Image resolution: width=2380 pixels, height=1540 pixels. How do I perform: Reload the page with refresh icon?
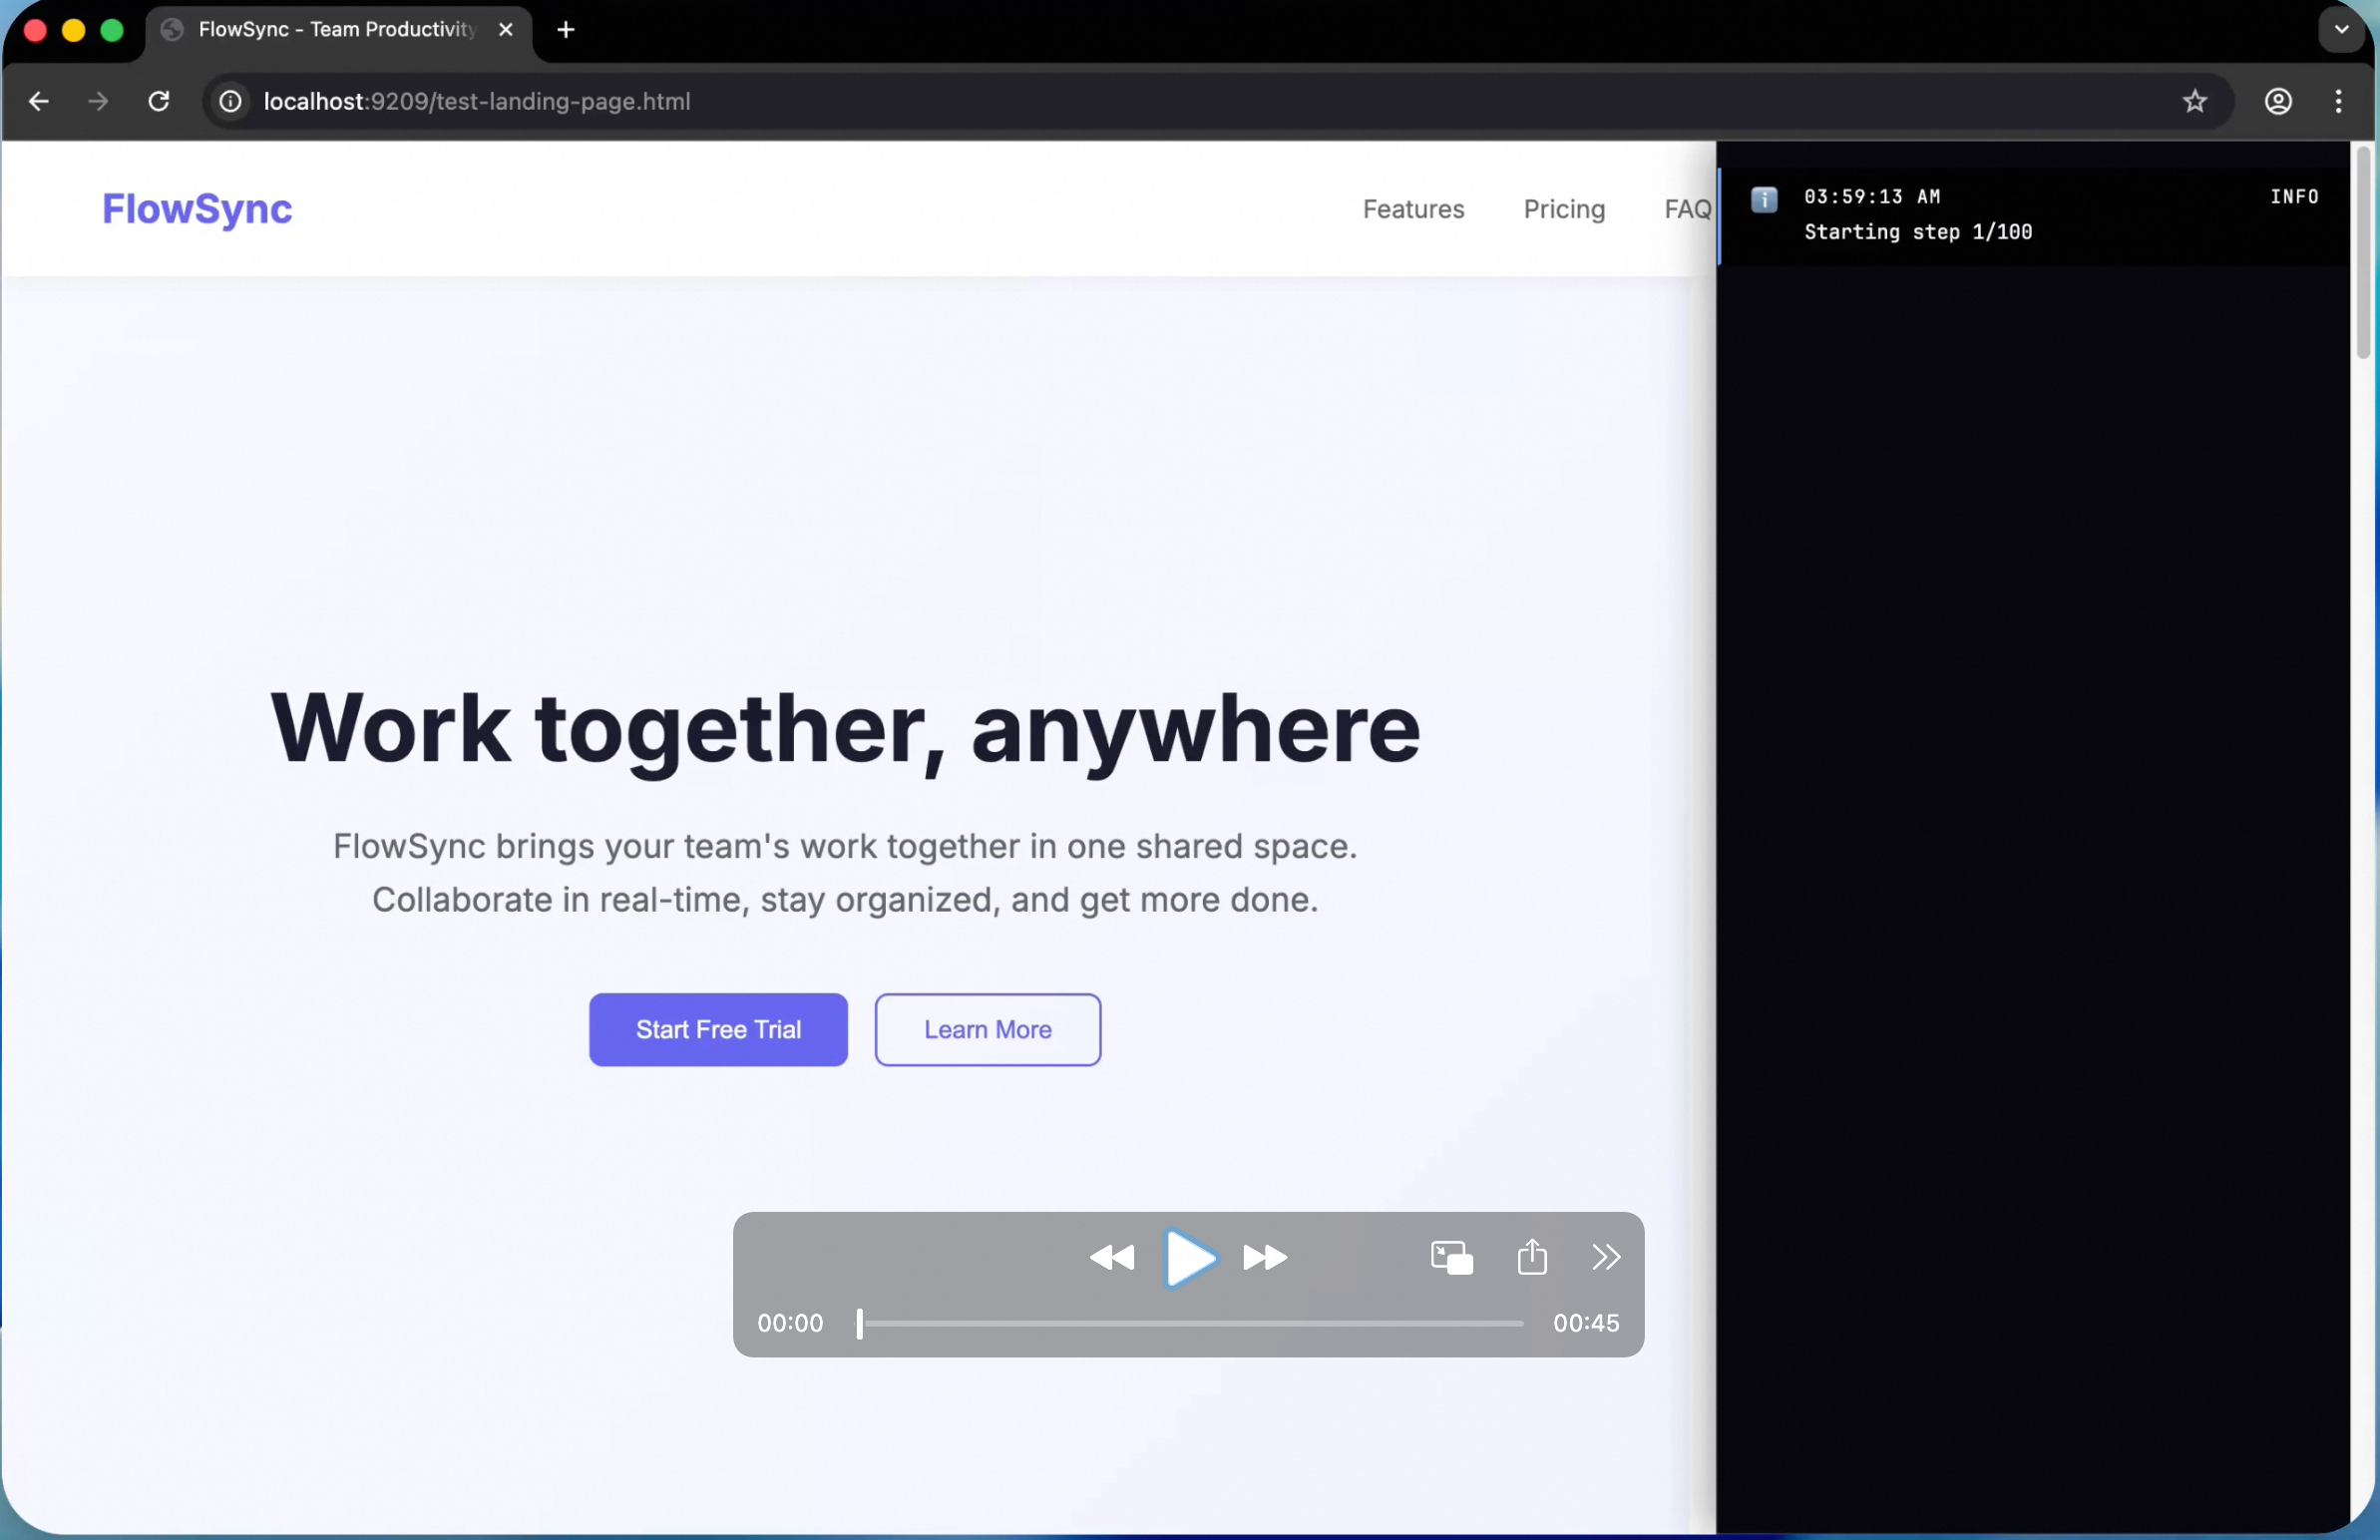tap(159, 101)
